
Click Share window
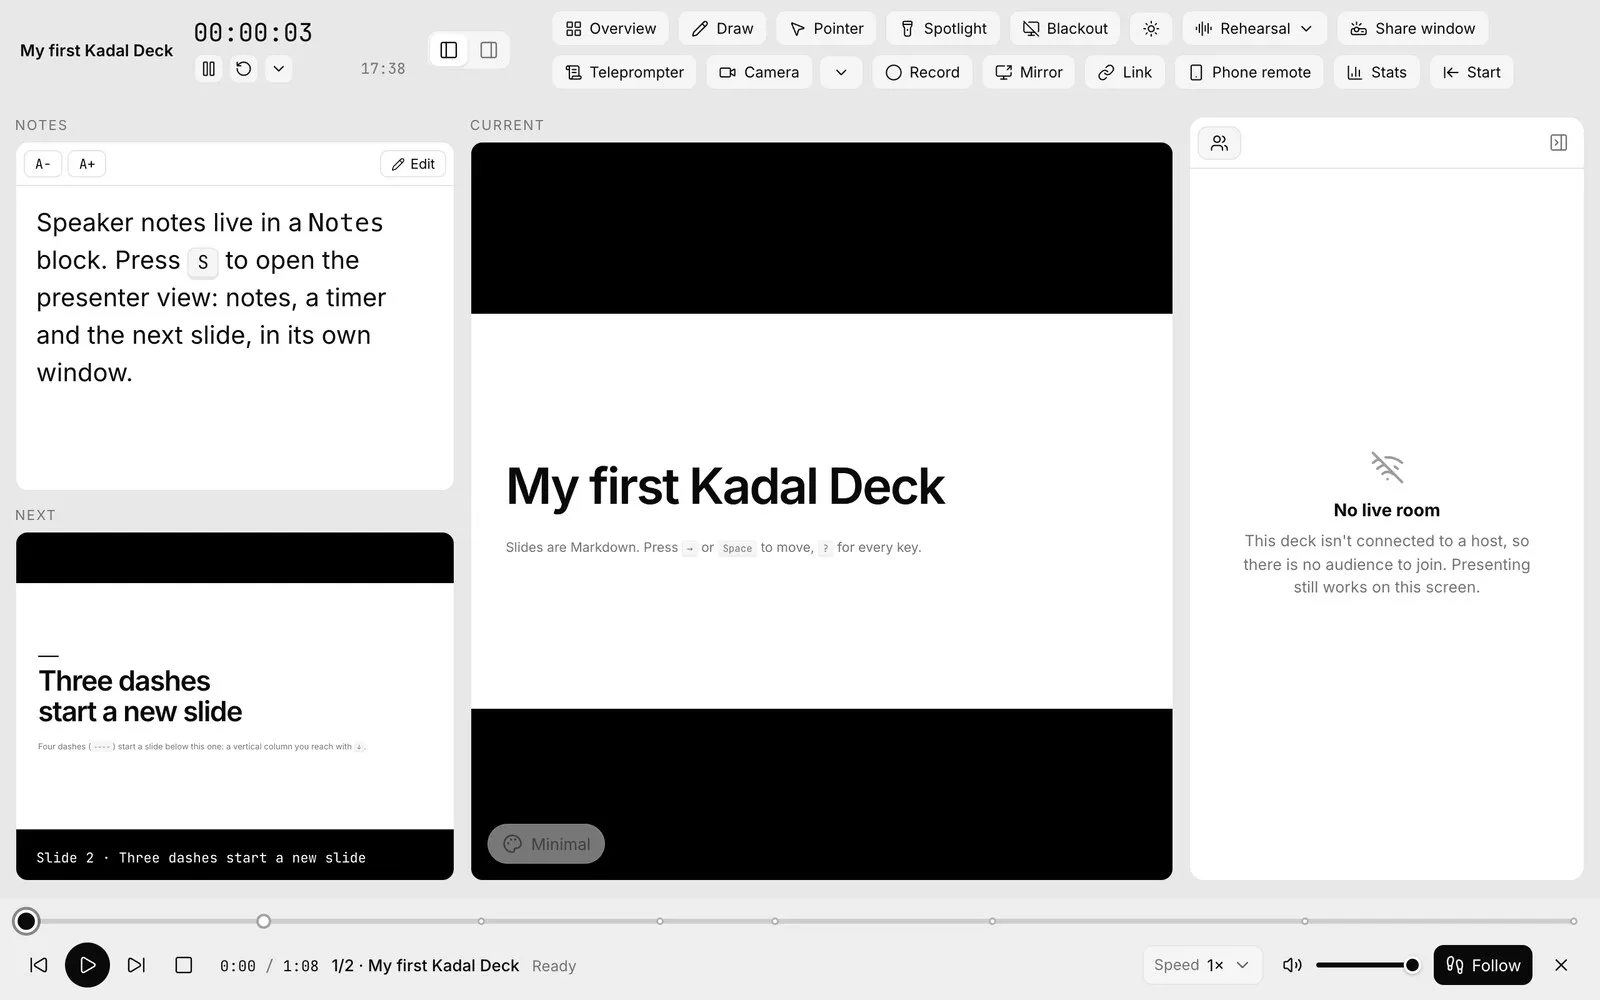1413,28
